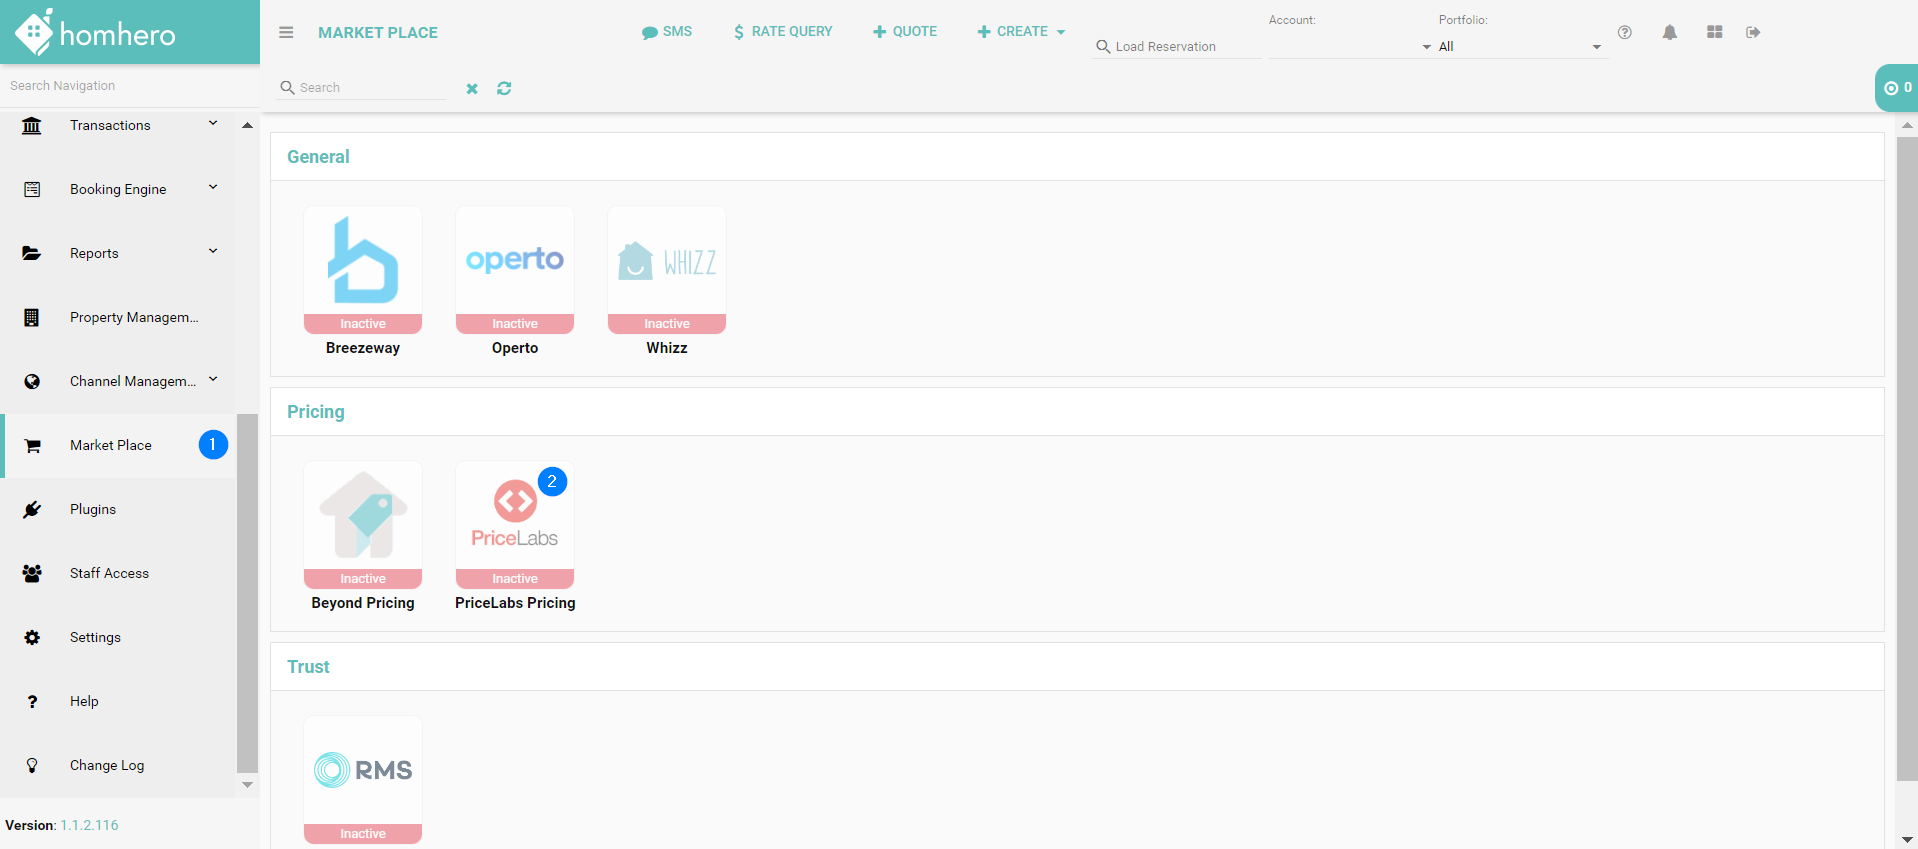Image resolution: width=1918 pixels, height=849 pixels.
Task: Click the Load Reservation search field
Action: tap(1180, 46)
